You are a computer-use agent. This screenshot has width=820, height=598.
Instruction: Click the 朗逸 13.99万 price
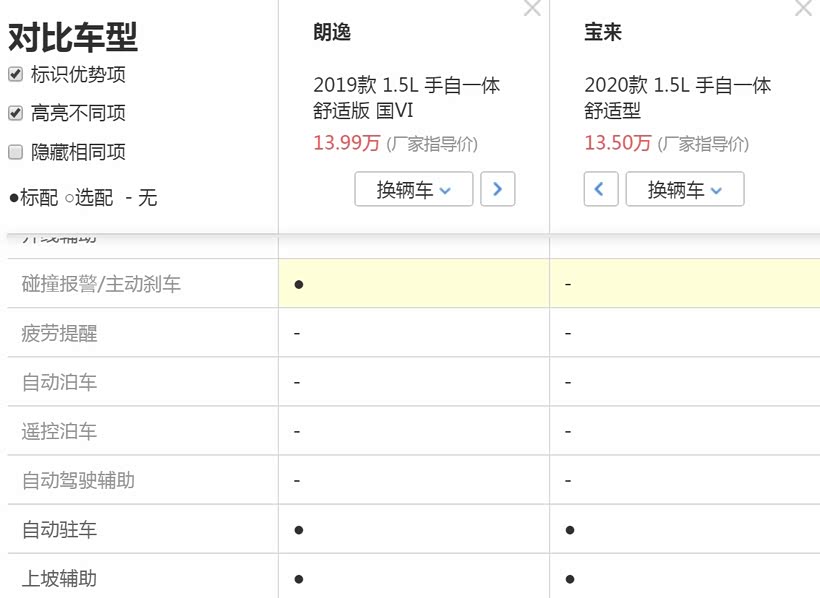pyautogui.click(x=346, y=143)
